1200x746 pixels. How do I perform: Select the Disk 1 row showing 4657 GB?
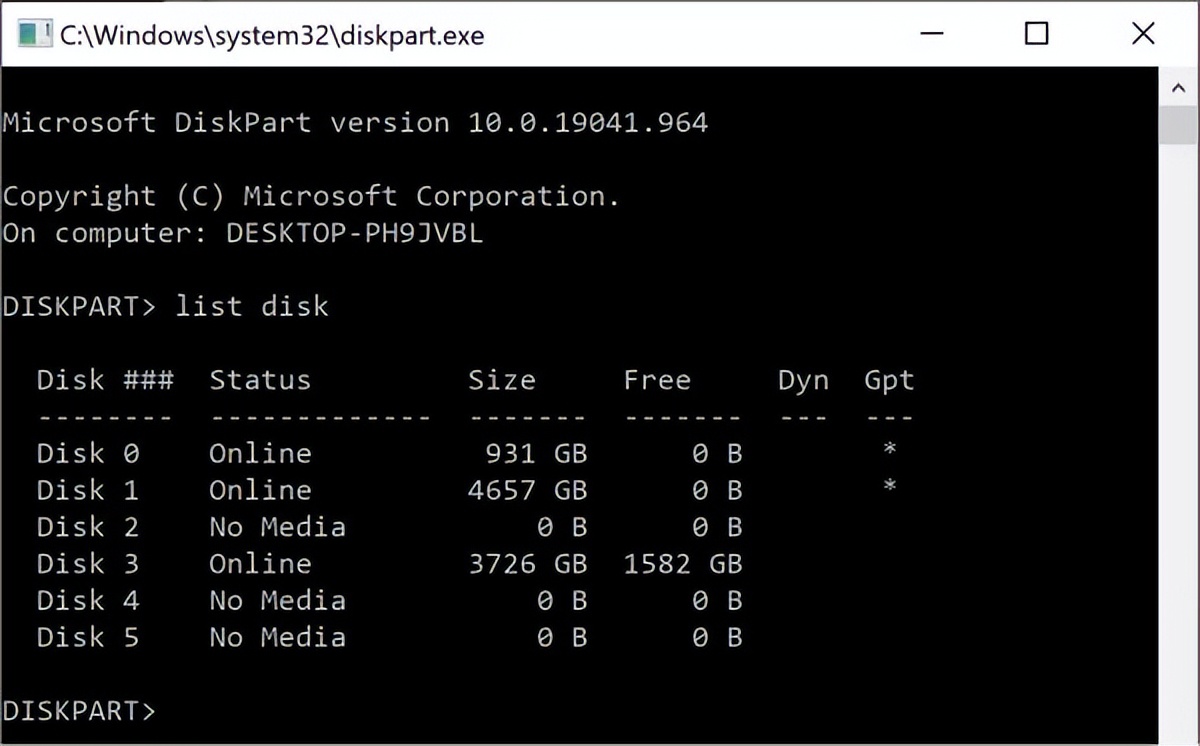300,490
